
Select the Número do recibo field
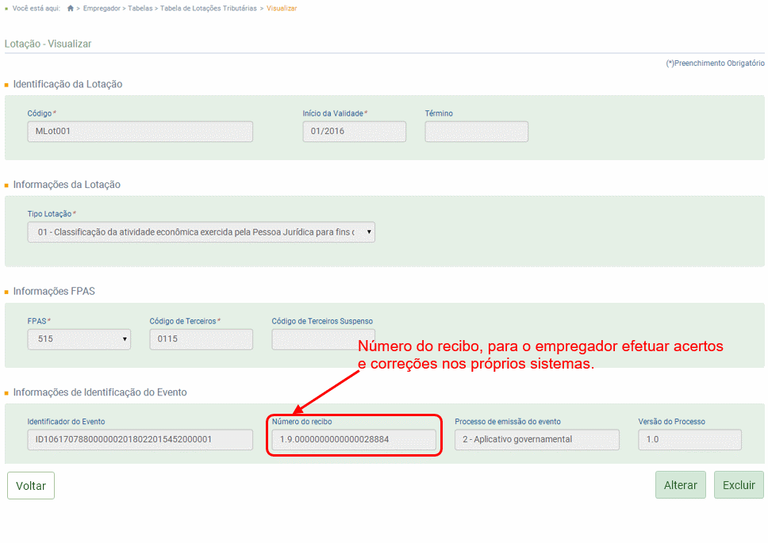(354, 440)
